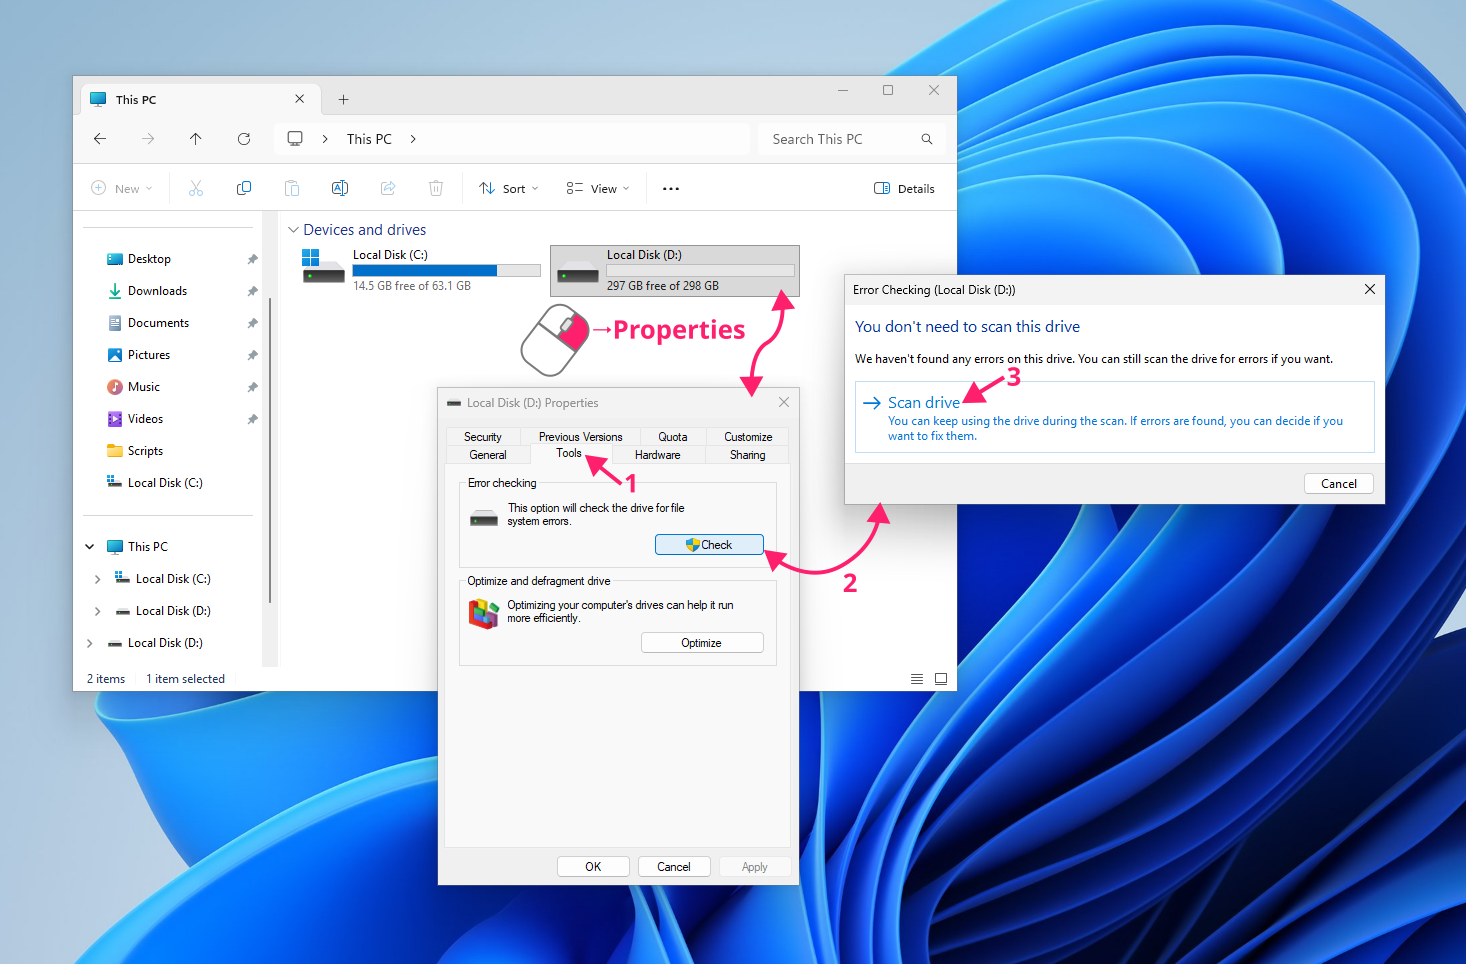
Task: Click Search This PC field
Action: click(x=850, y=139)
